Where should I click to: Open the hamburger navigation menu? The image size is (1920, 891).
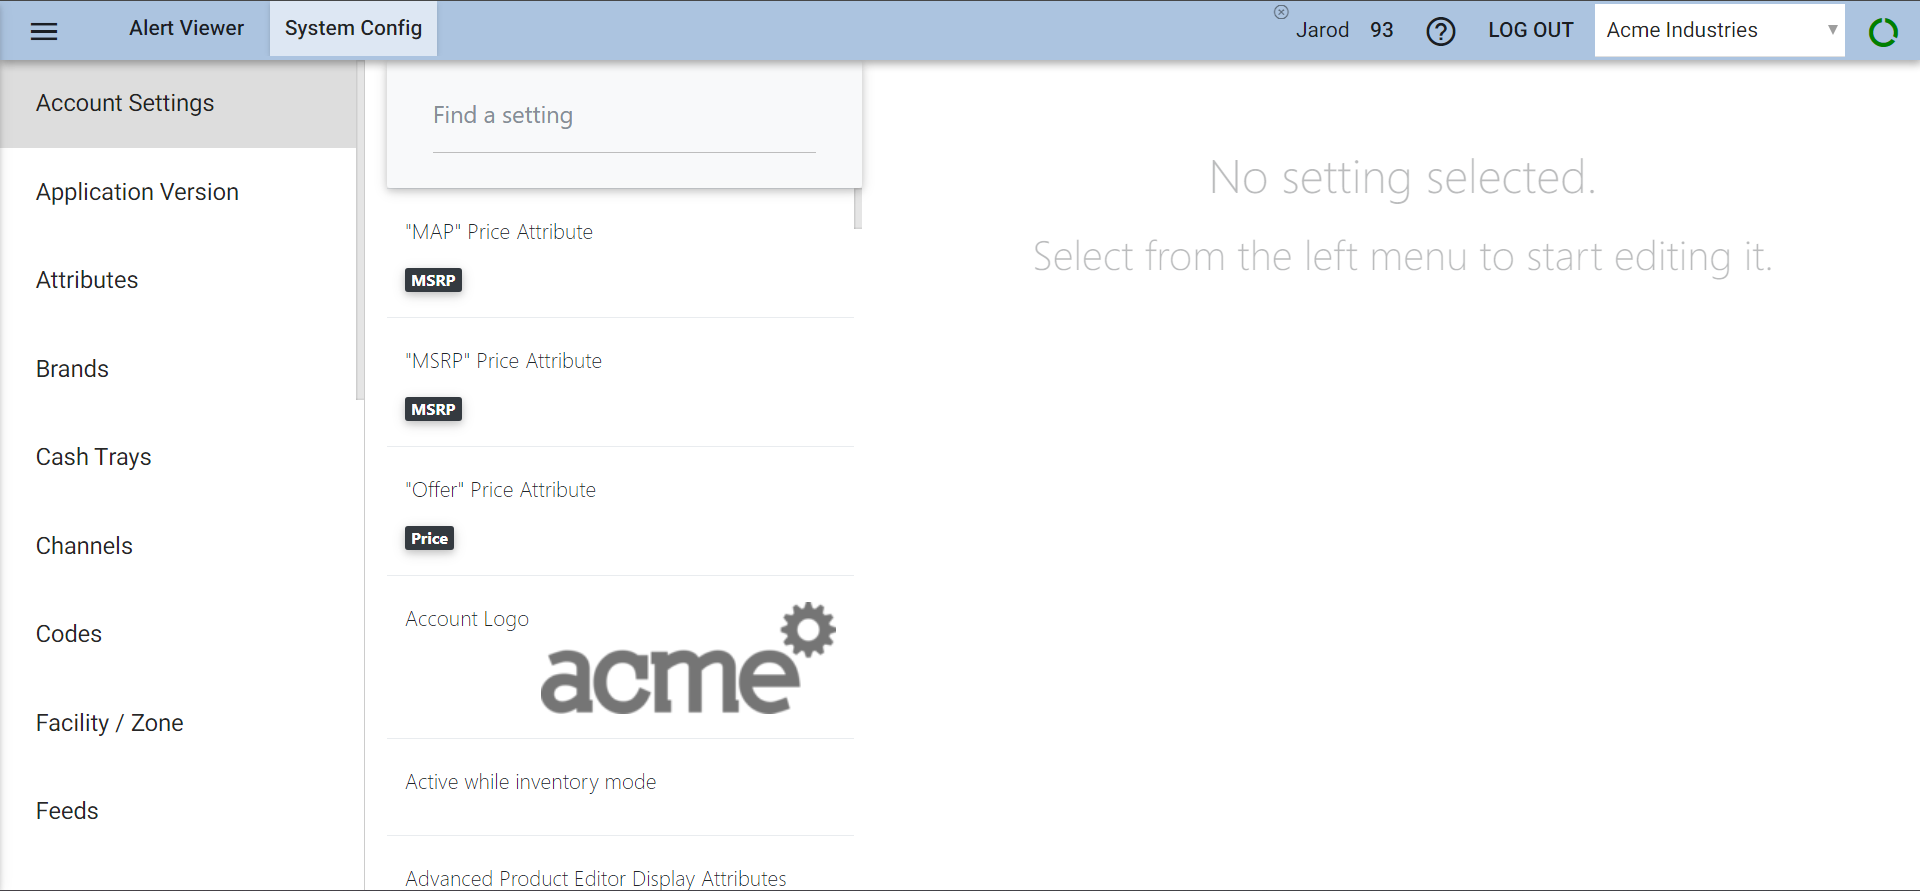[44, 31]
